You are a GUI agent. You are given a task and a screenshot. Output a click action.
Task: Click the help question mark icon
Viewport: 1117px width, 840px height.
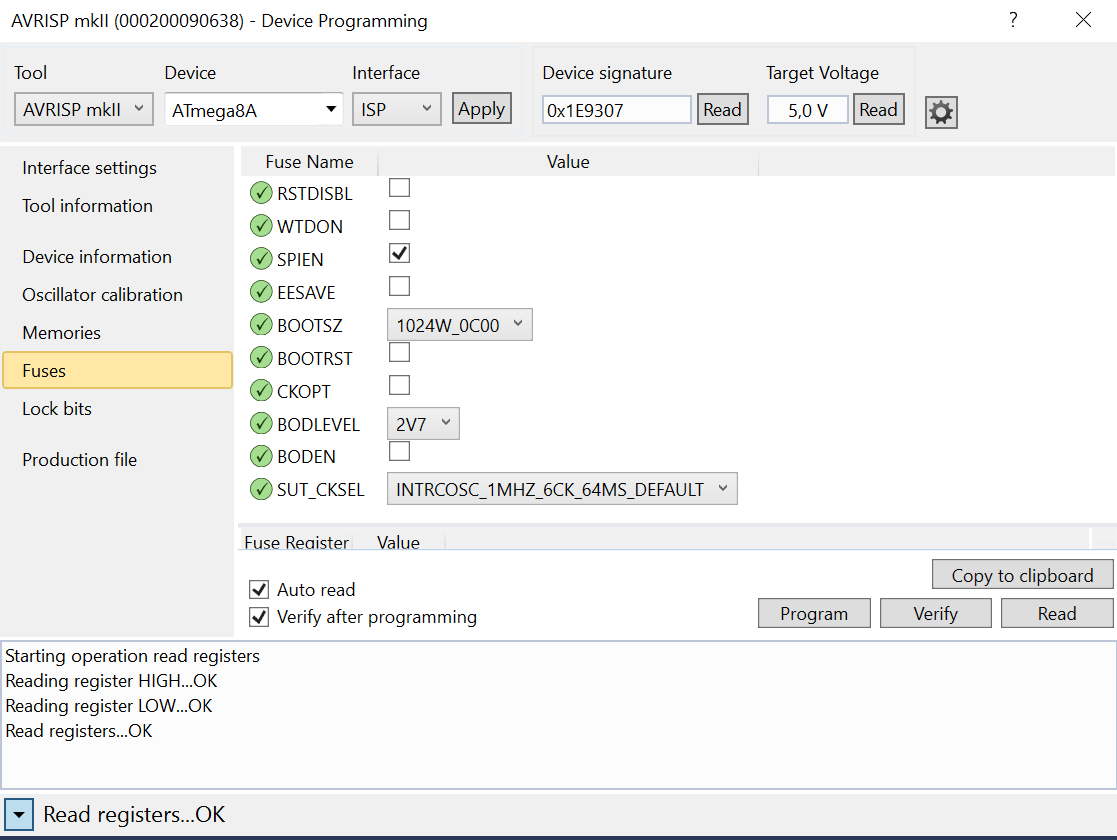[1013, 20]
